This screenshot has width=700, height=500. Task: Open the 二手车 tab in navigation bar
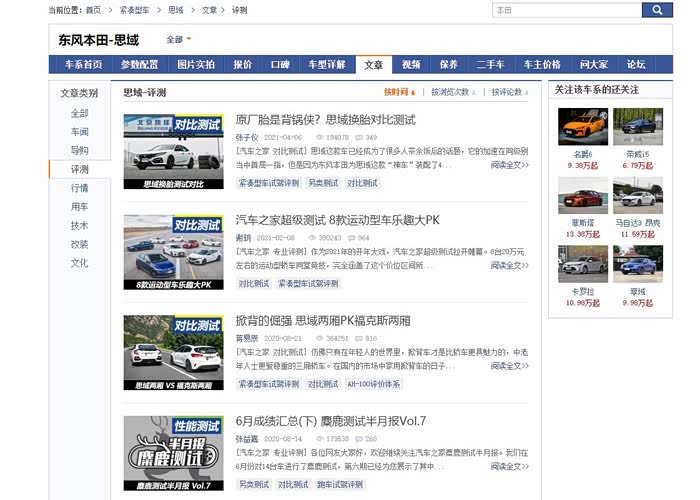pos(492,65)
